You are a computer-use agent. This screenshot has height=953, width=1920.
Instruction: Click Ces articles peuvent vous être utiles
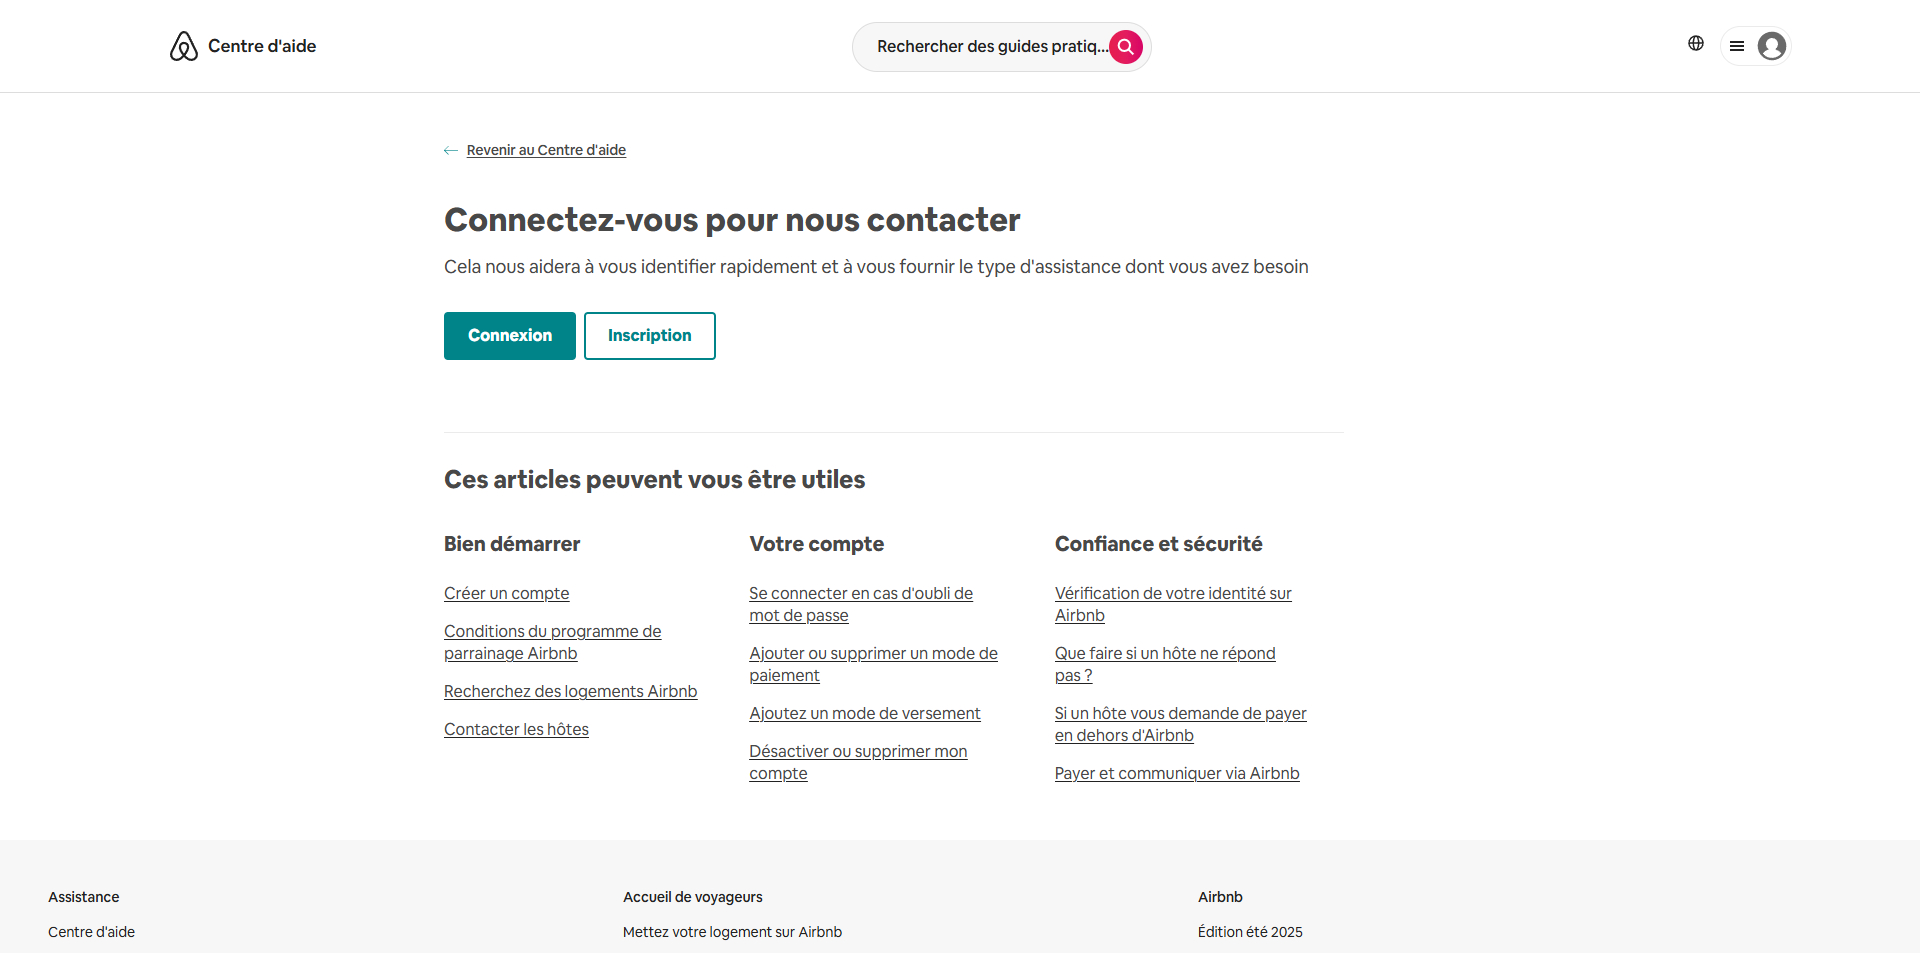point(655,480)
